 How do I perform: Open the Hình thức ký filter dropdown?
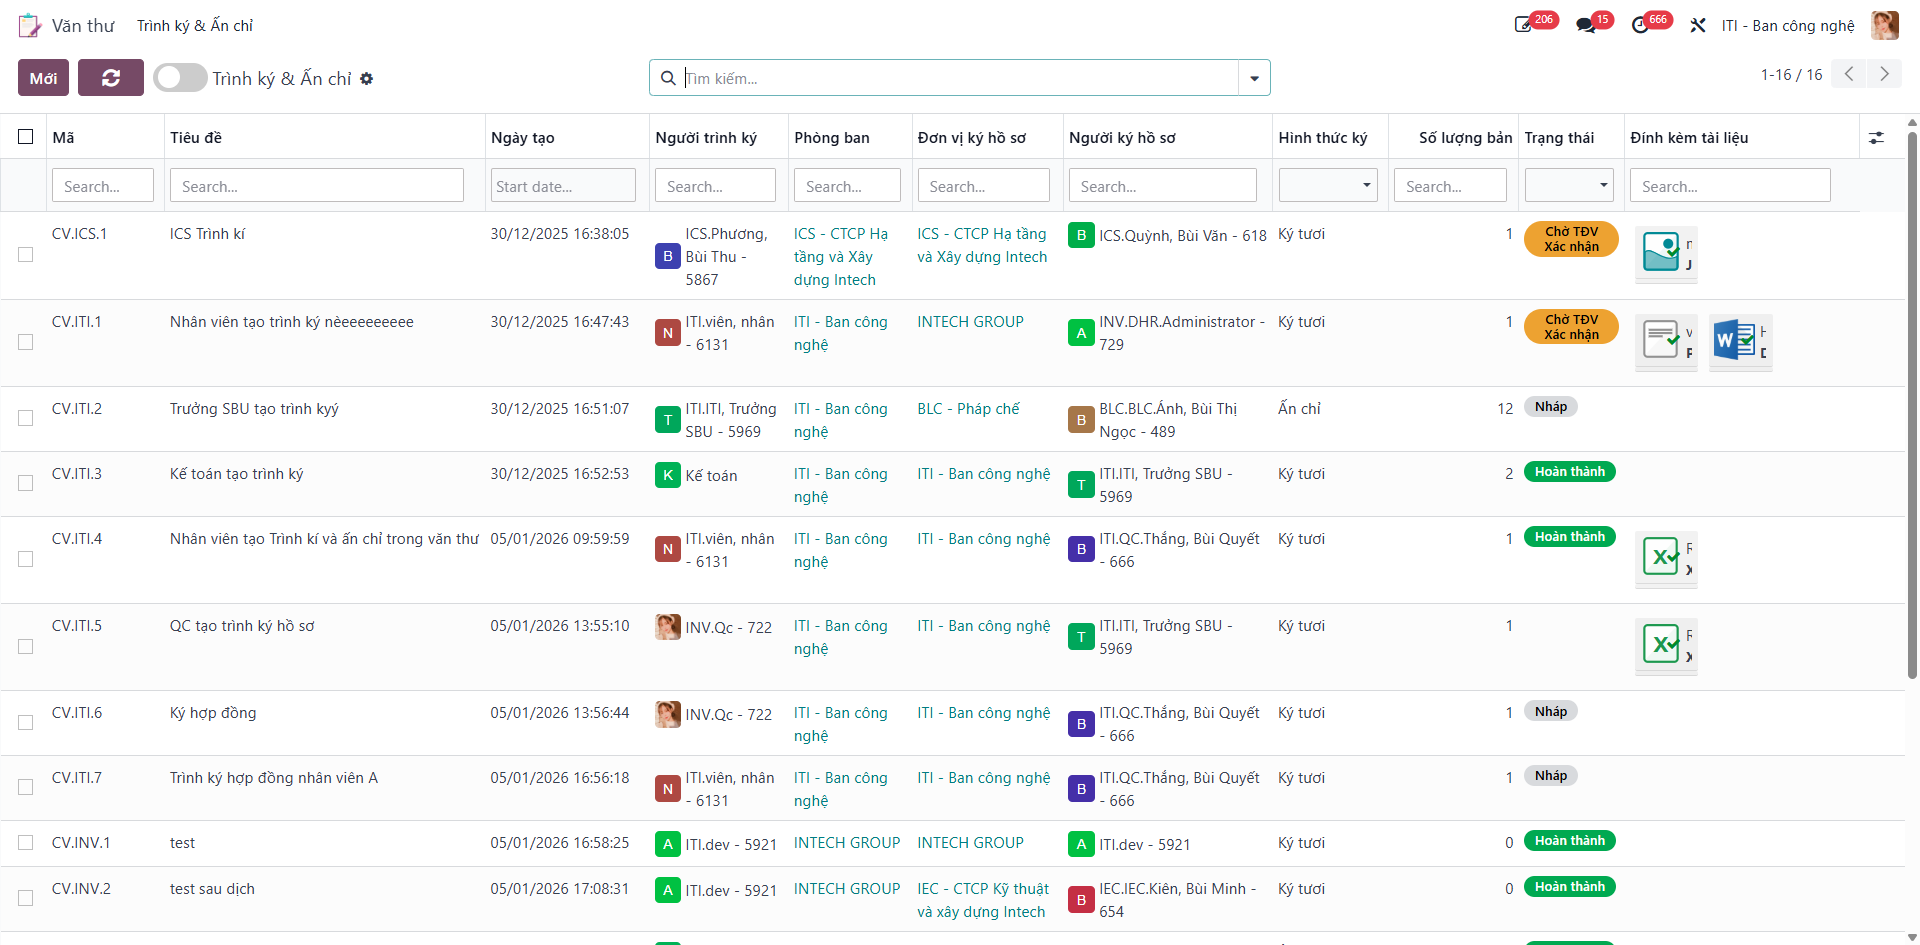pyautogui.click(x=1328, y=185)
